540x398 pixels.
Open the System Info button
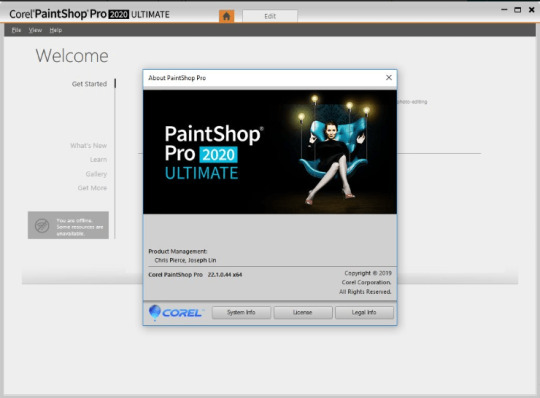(x=241, y=312)
